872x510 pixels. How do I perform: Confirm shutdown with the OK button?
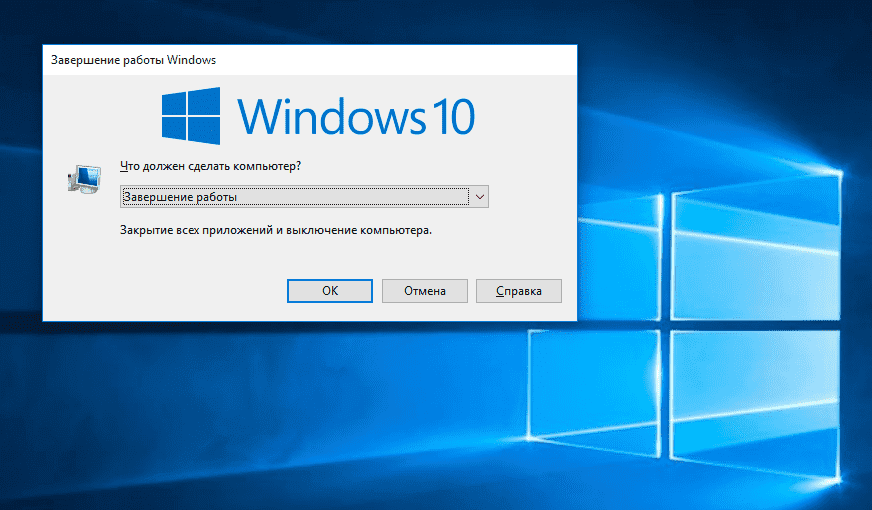[330, 291]
